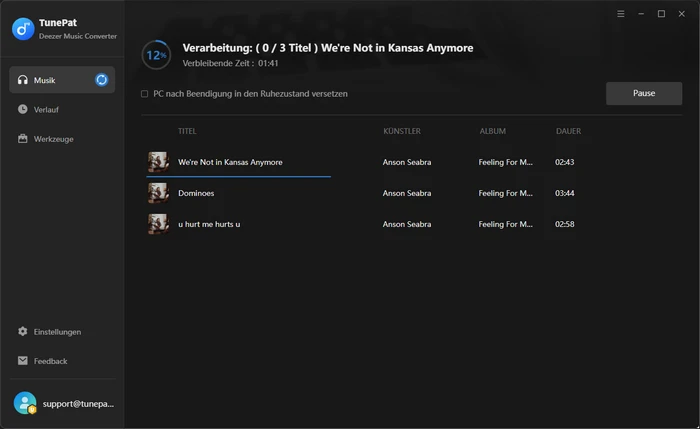The width and height of the screenshot is (700, 429).
Task: Select track title We're Not in Kansas Anymore in list
Action: click(230, 162)
